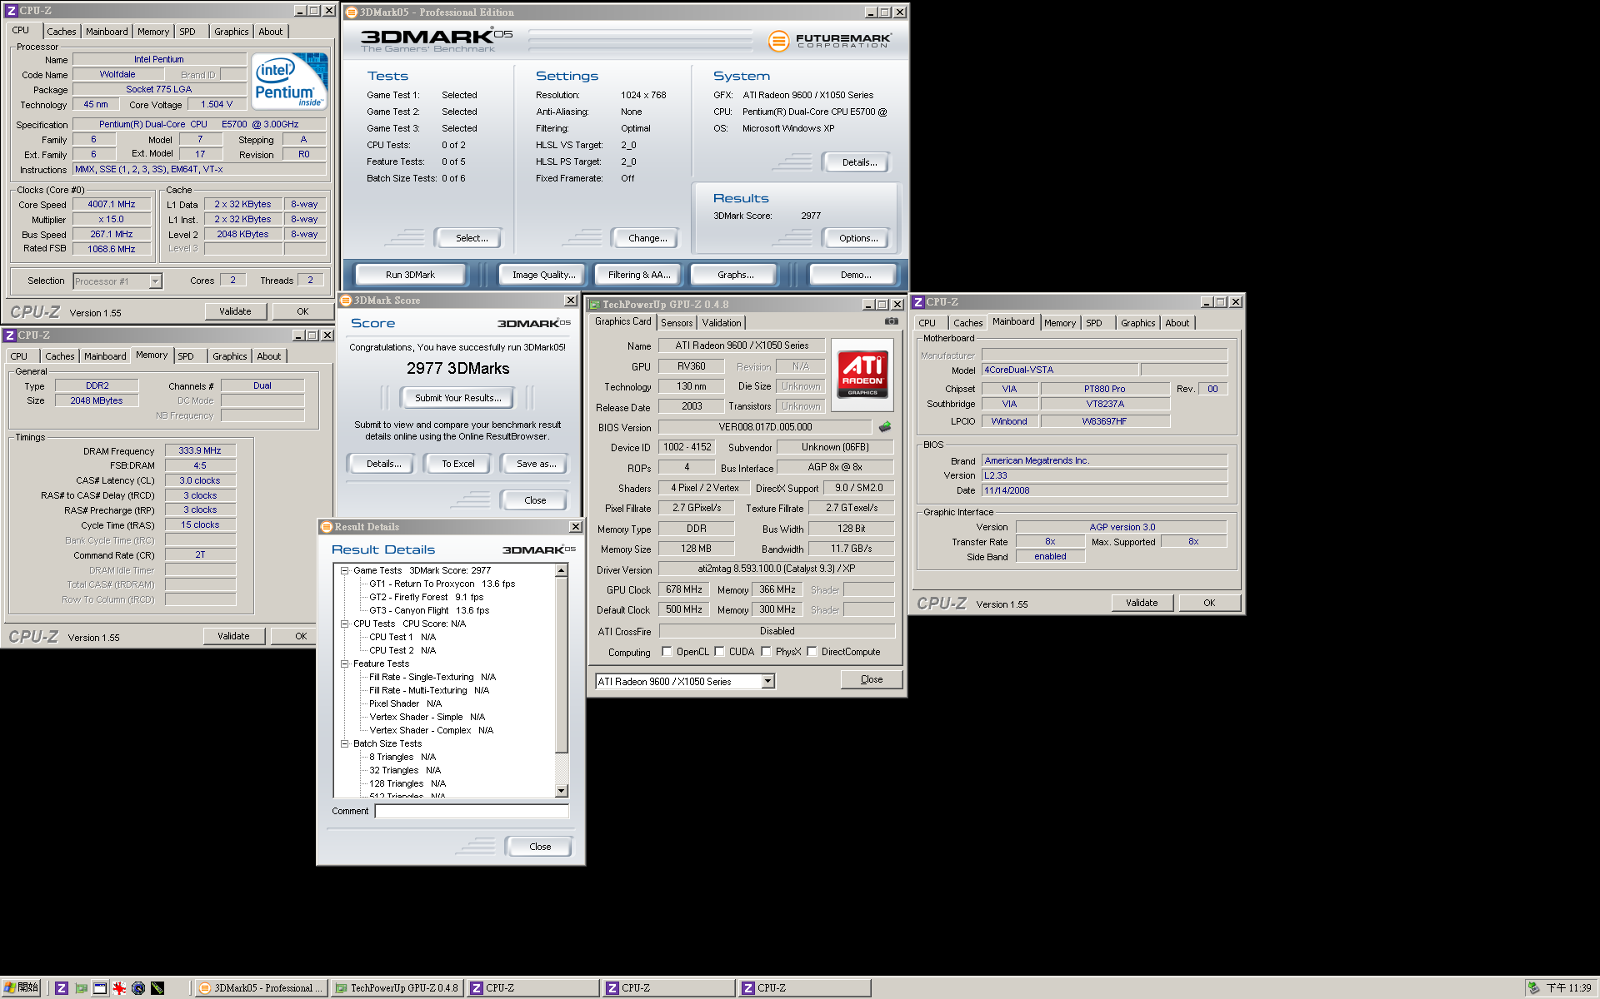Click the round blue quick launch icon
The width and height of the screenshot is (1600, 999).
pyautogui.click(x=138, y=988)
